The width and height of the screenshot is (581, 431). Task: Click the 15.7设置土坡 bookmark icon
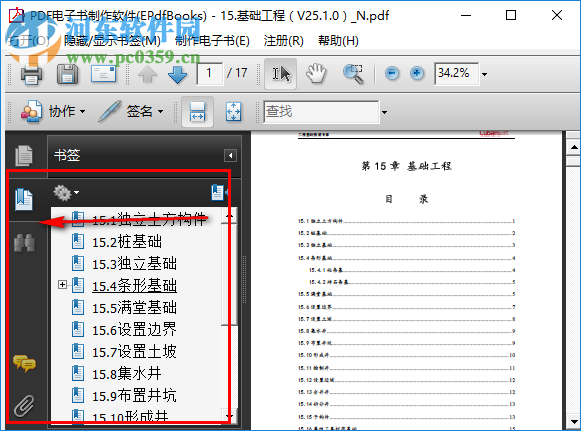click(78, 351)
